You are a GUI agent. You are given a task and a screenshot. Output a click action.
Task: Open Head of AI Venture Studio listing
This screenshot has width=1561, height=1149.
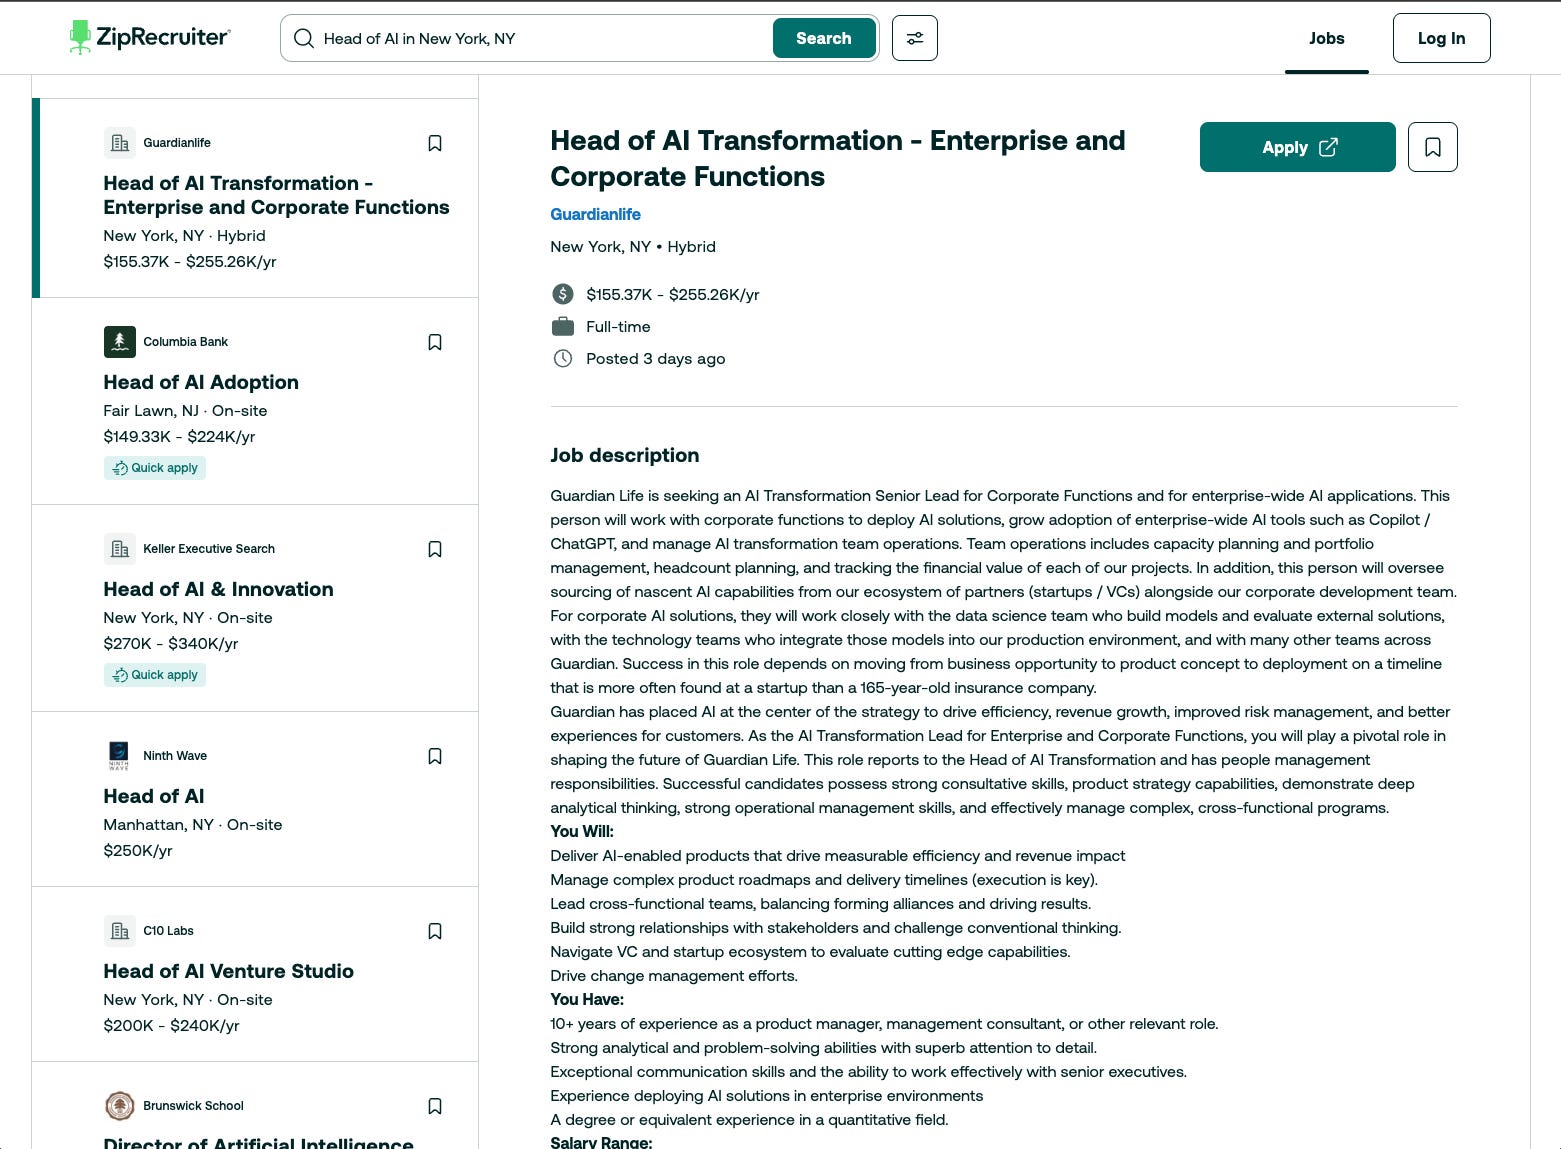coord(228,971)
